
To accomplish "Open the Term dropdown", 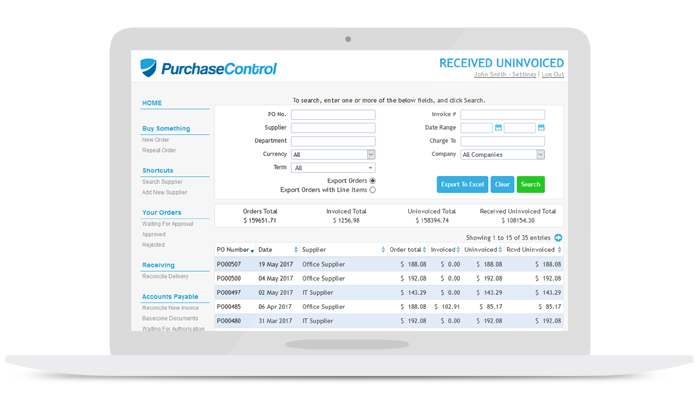I will tap(333, 168).
